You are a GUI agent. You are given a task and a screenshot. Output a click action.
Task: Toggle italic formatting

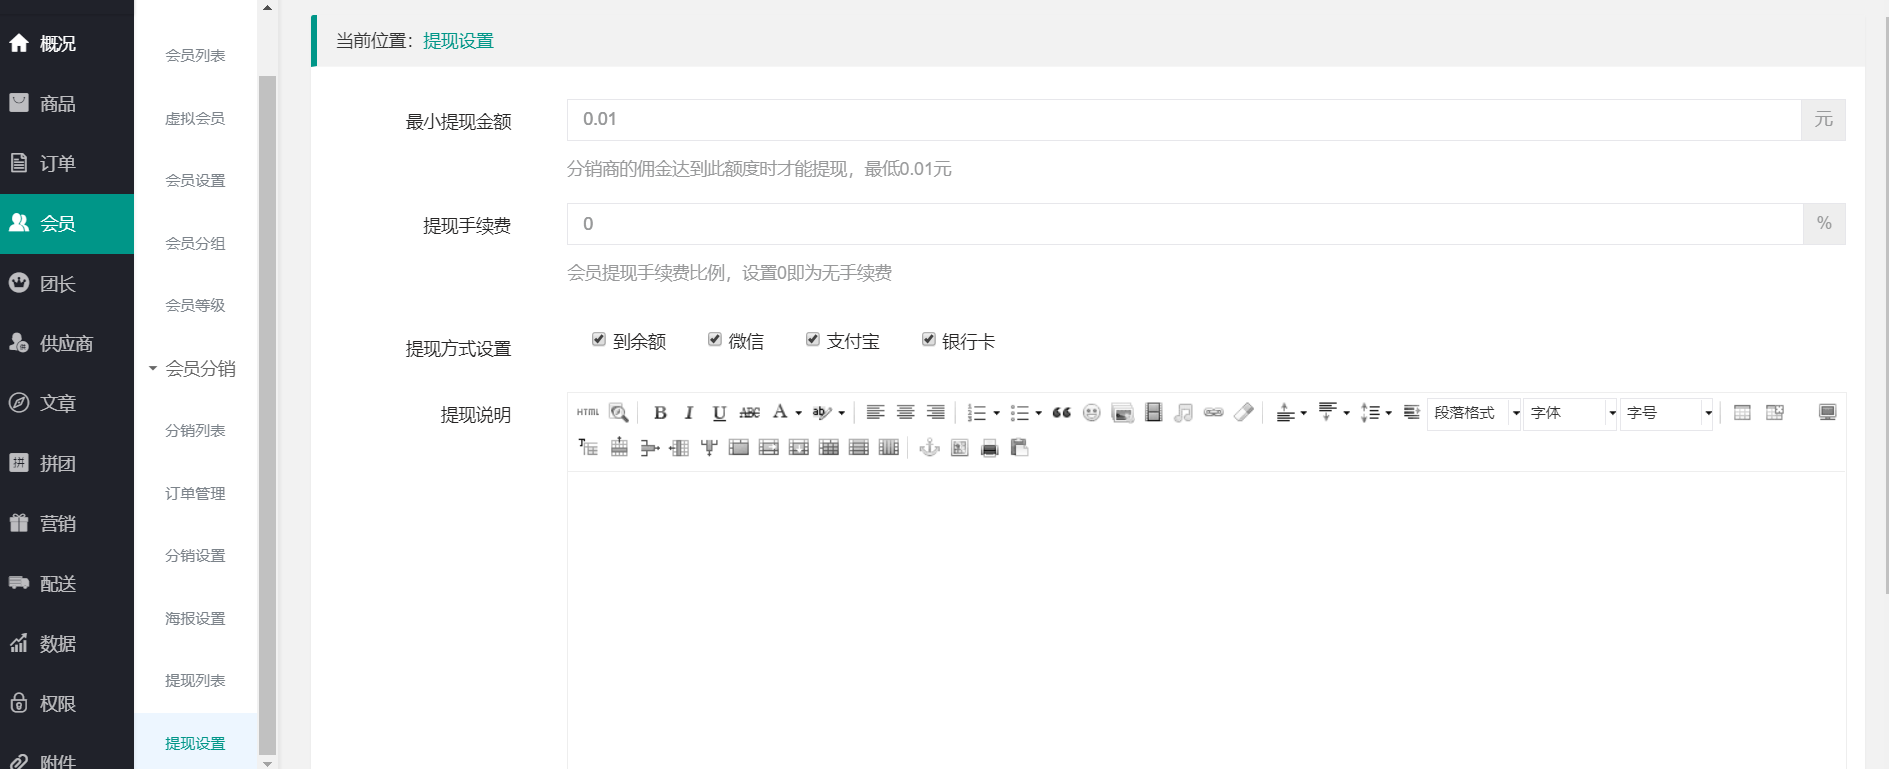click(689, 412)
